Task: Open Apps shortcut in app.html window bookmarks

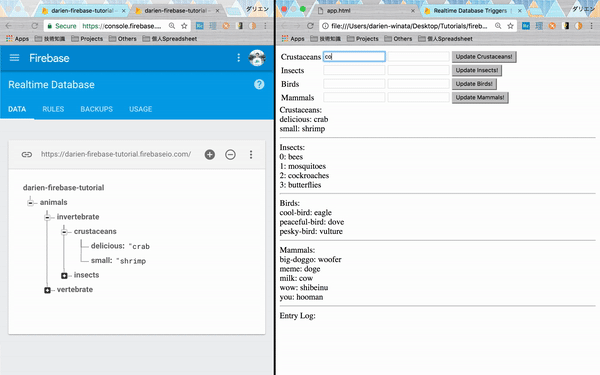Action: (293, 39)
